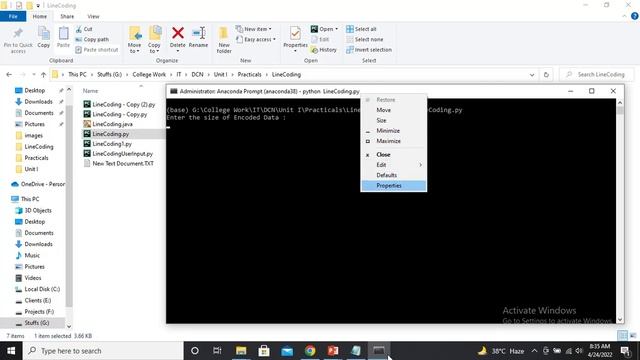Click the Windows Start button

coord(11,351)
